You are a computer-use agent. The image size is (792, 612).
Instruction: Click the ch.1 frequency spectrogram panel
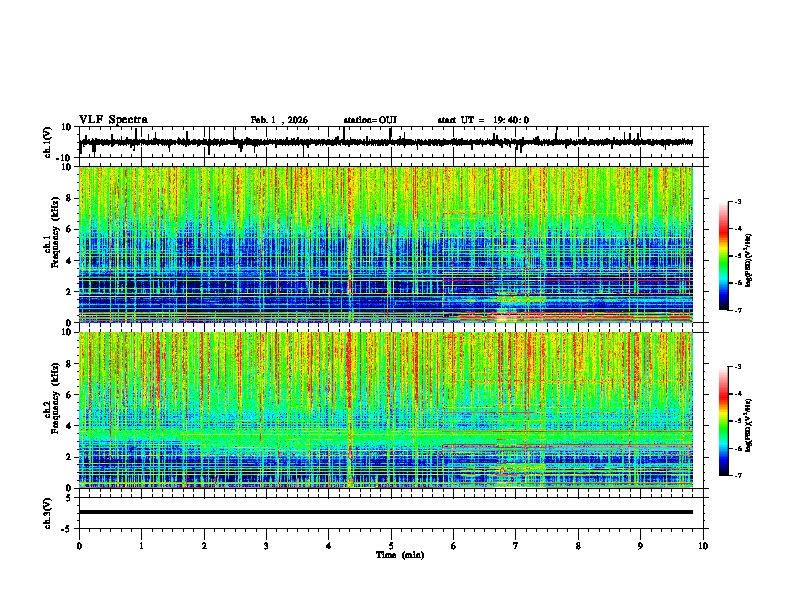[386, 244]
